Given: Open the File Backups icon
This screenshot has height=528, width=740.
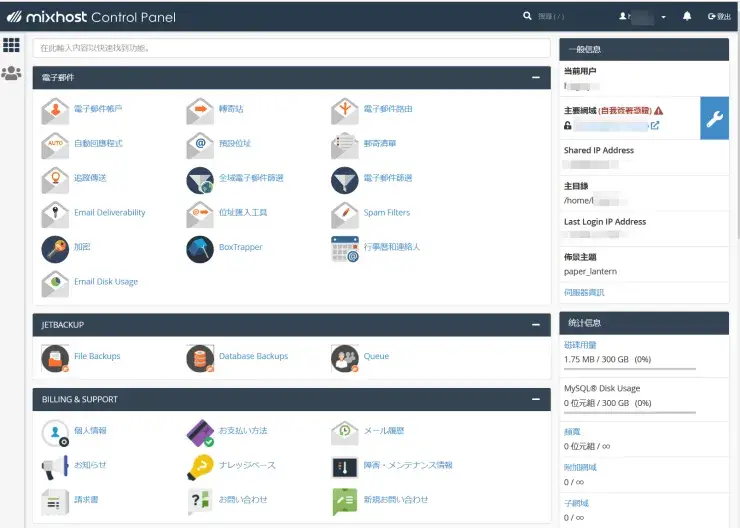Looking at the screenshot, I should point(55,358).
